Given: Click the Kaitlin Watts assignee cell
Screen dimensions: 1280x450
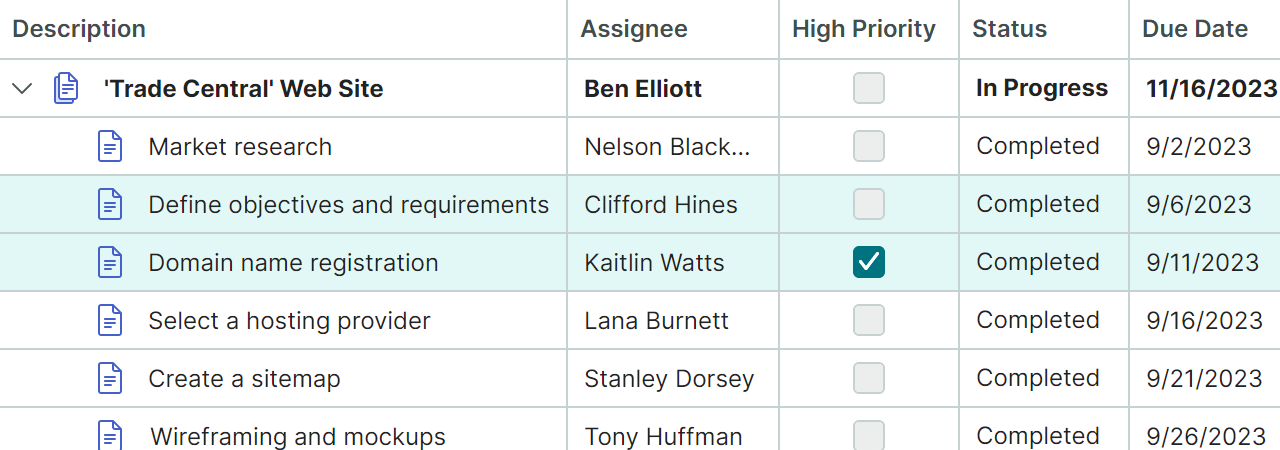Looking at the screenshot, I should 654,263.
